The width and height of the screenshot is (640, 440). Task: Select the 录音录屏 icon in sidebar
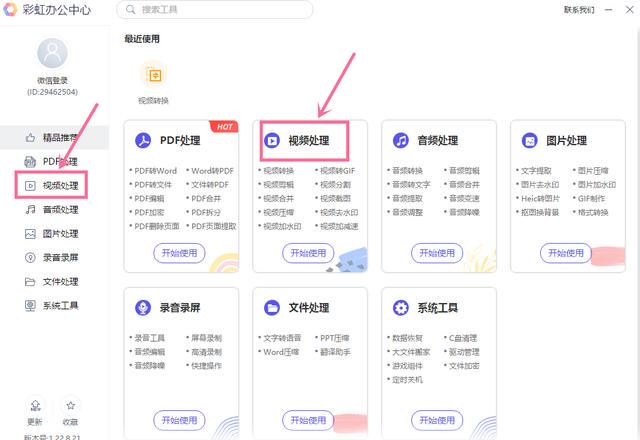coord(30,258)
